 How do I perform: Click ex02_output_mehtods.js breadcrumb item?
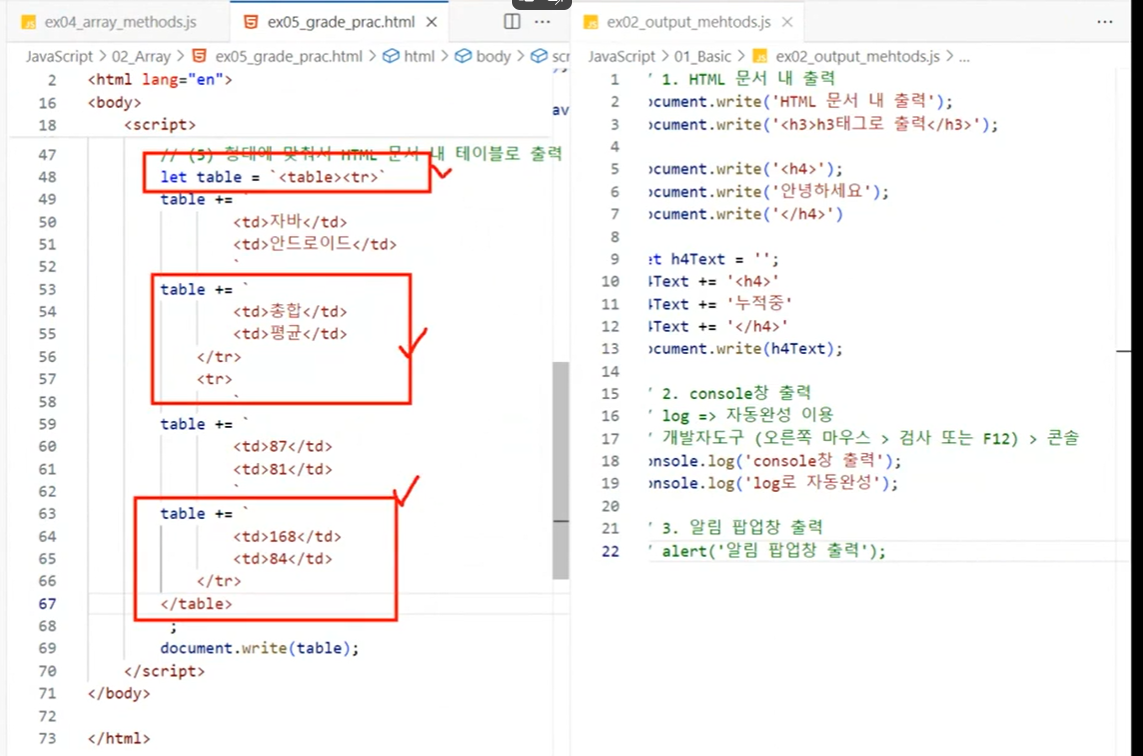click(x=858, y=56)
